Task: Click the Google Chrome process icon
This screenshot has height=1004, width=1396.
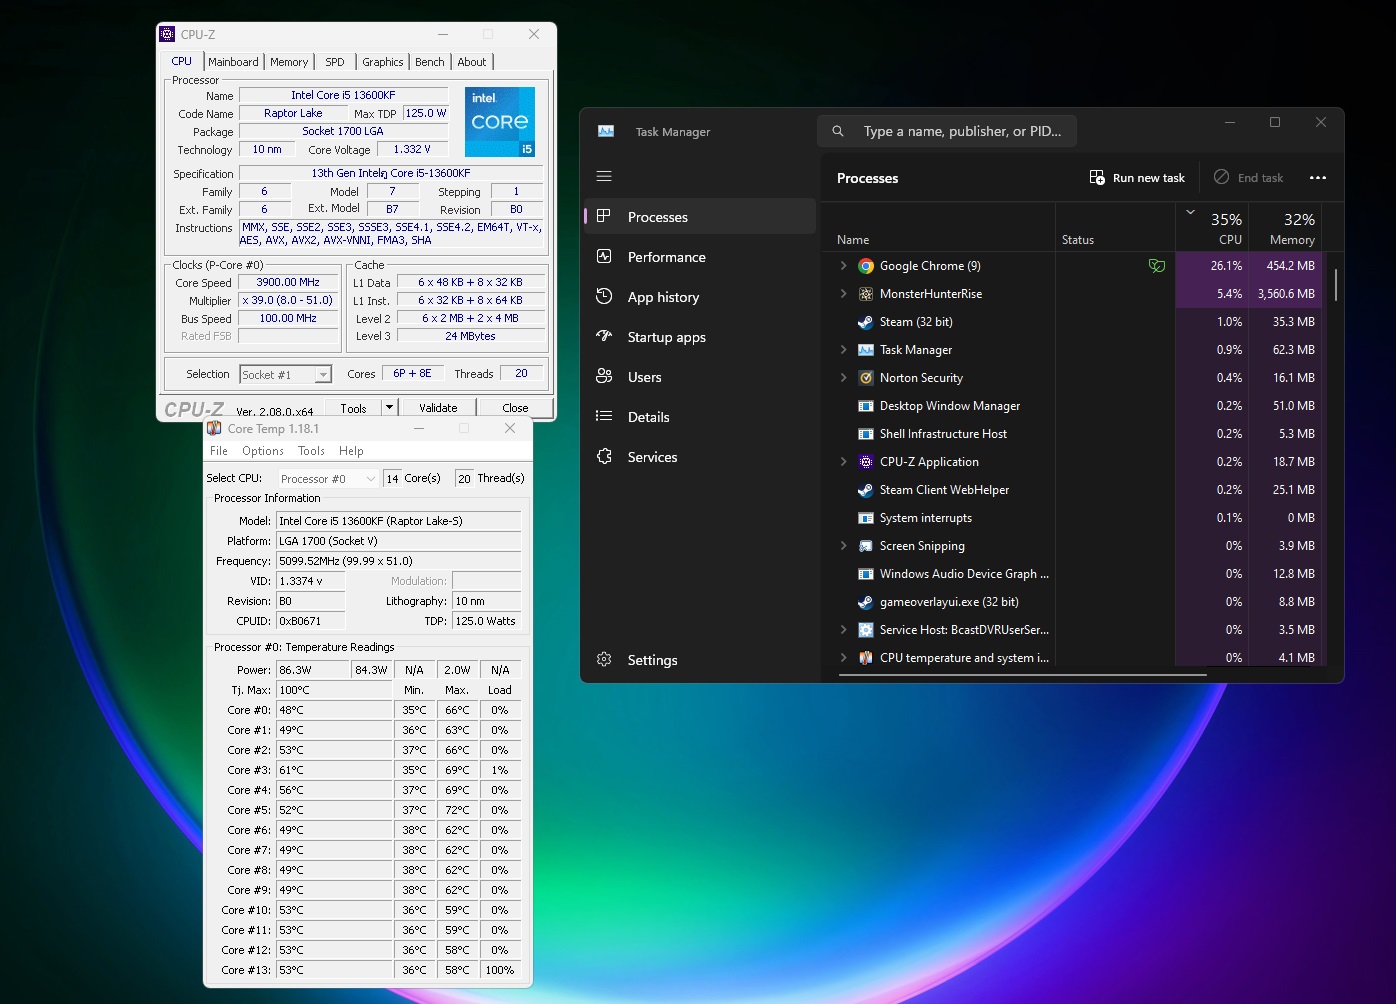Action: [x=866, y=266]
